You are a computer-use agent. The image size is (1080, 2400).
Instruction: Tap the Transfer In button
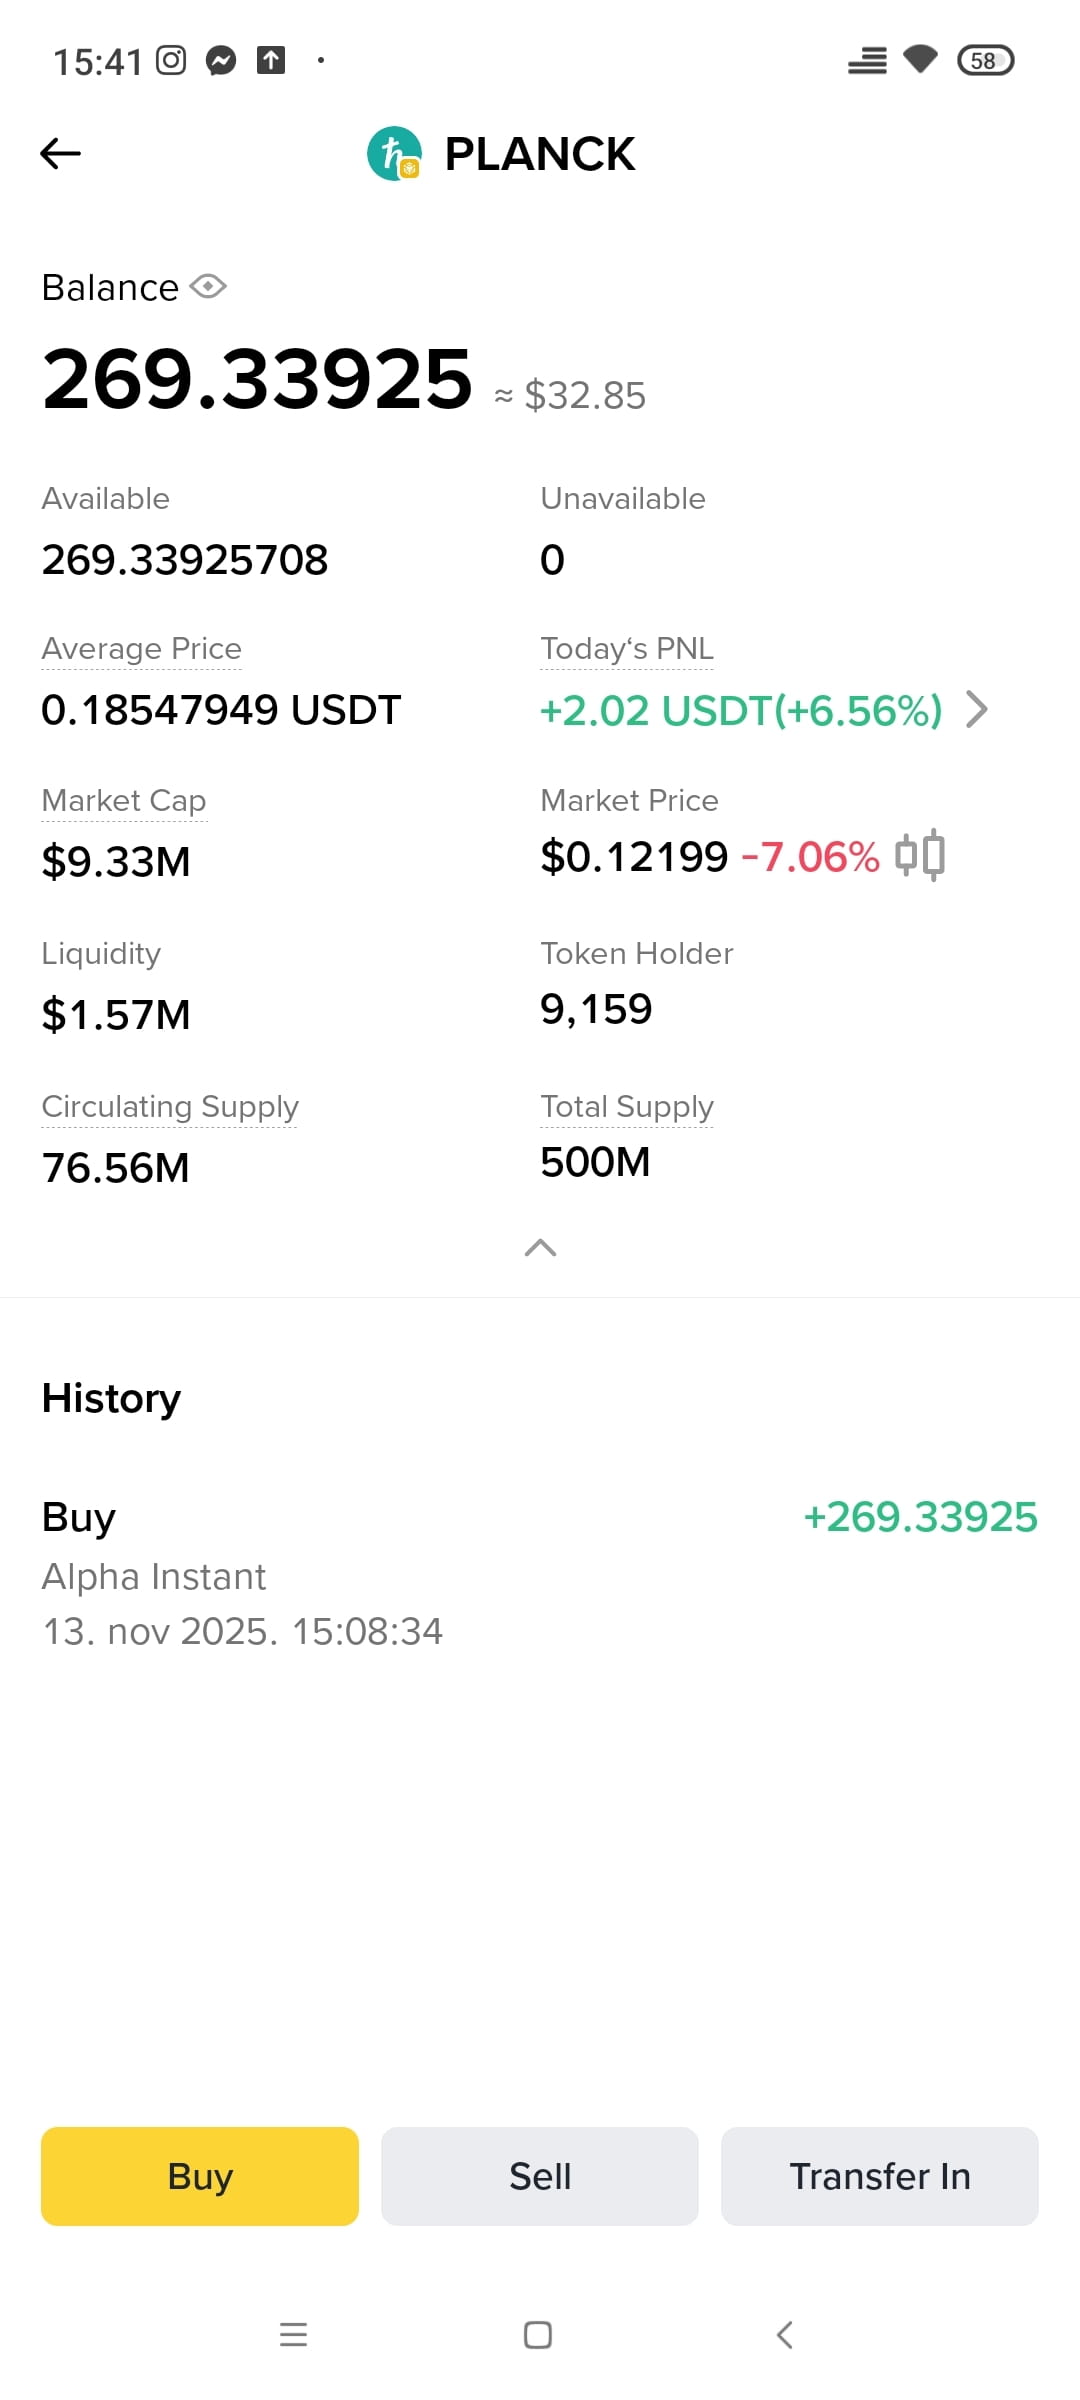[x=880, y=2176]
